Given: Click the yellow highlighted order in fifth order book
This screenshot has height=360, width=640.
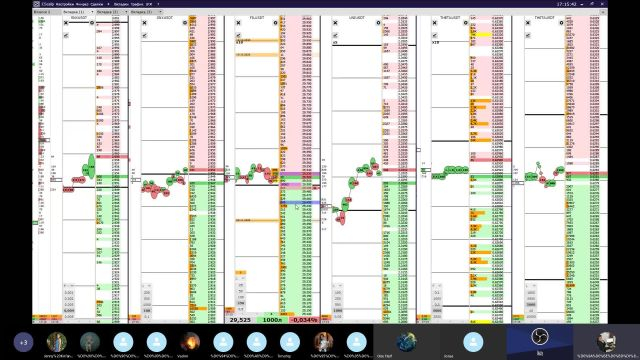Looking at the screenshot, I should click(x=481, y=35).
